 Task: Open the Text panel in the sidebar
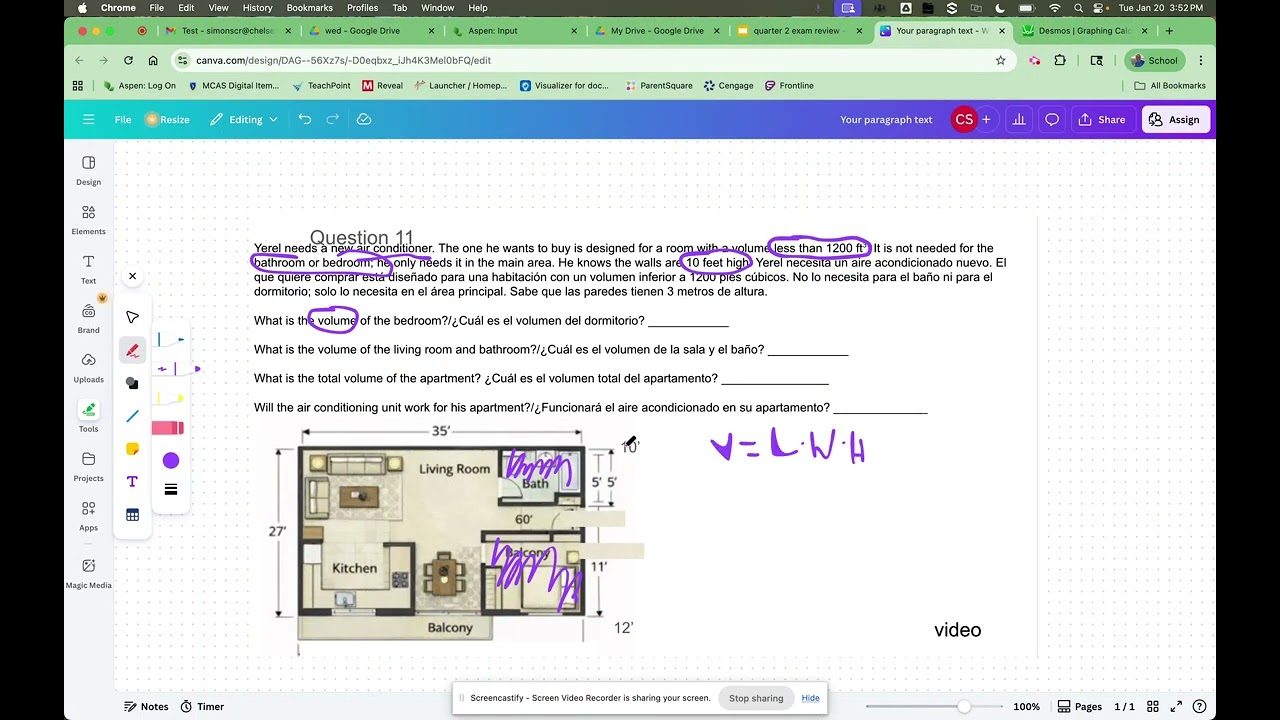click(89, 268)
